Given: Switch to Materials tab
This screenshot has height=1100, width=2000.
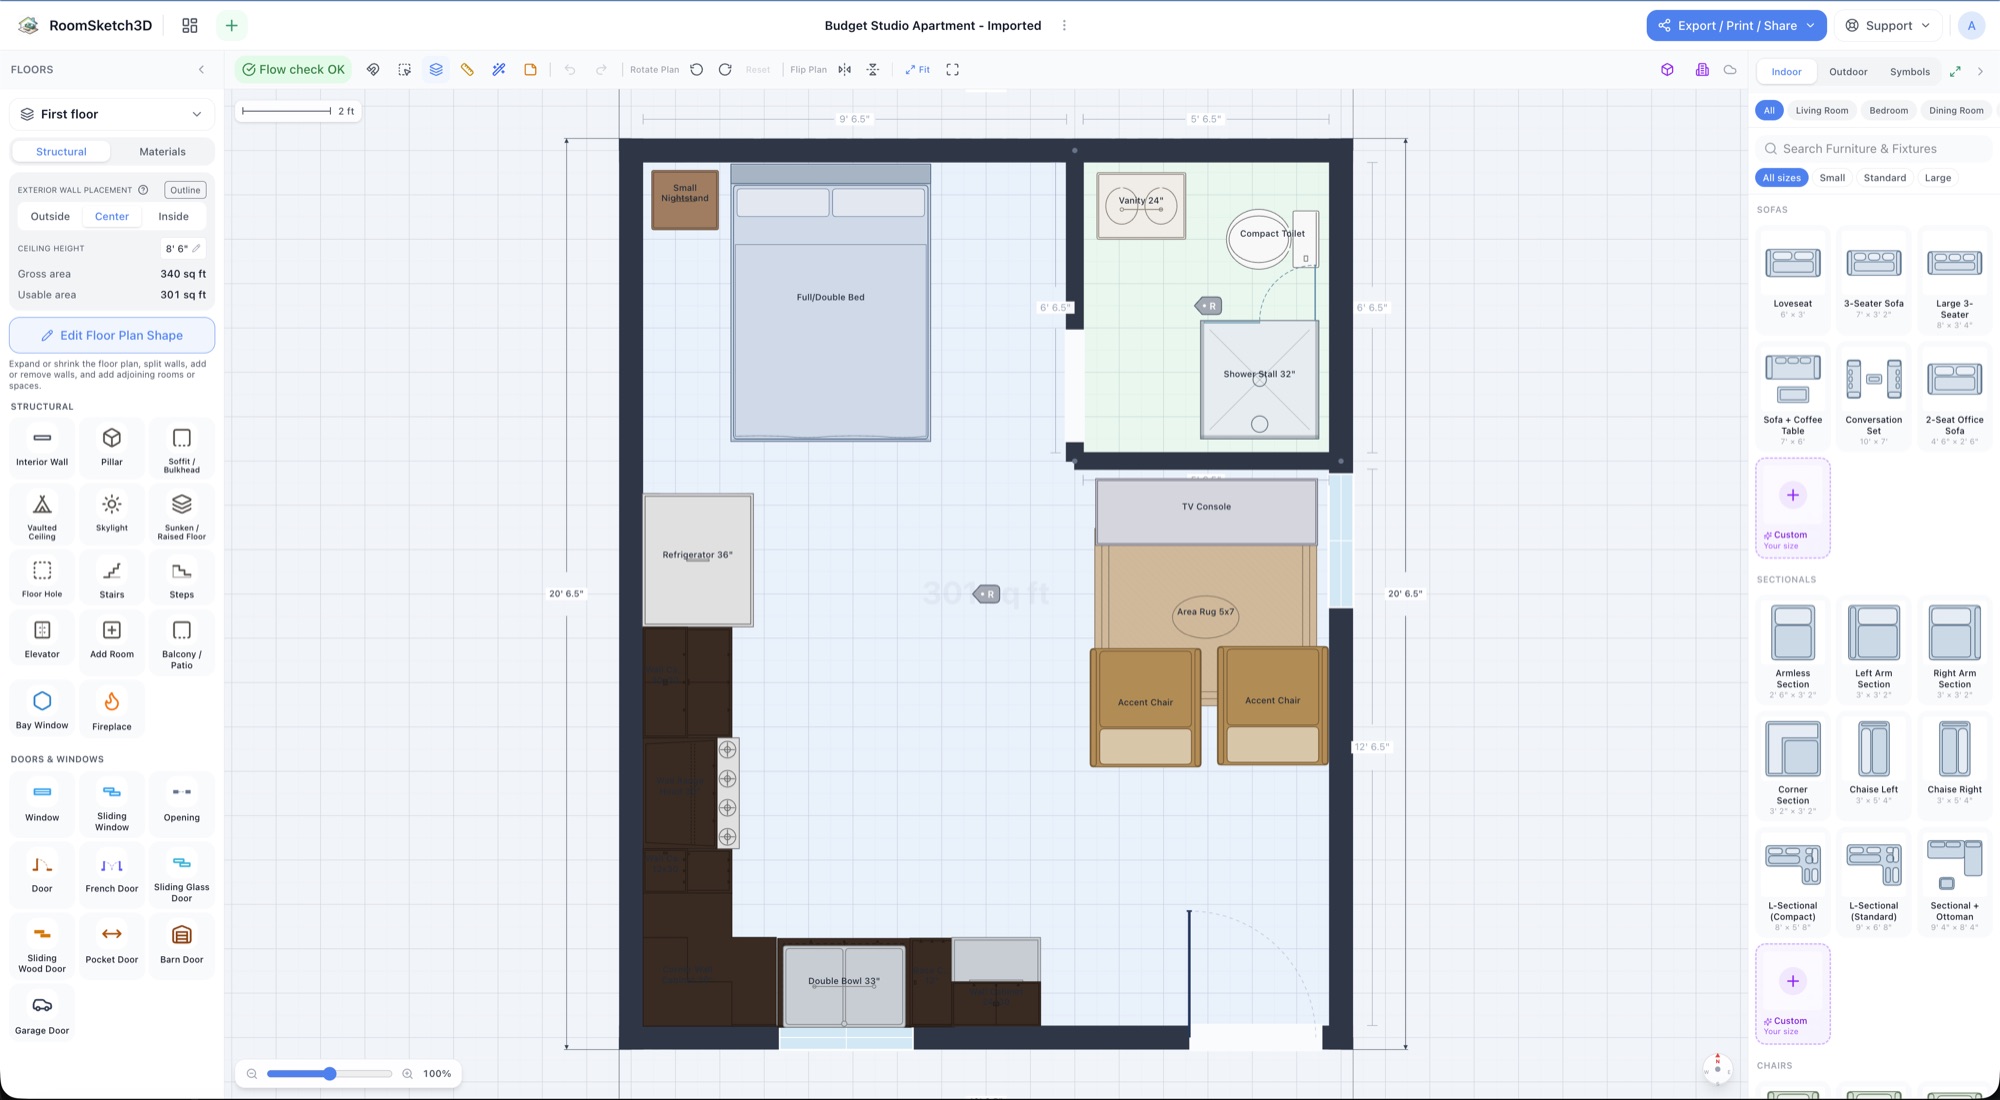Looking at the screenshot, I should [162, 152].
